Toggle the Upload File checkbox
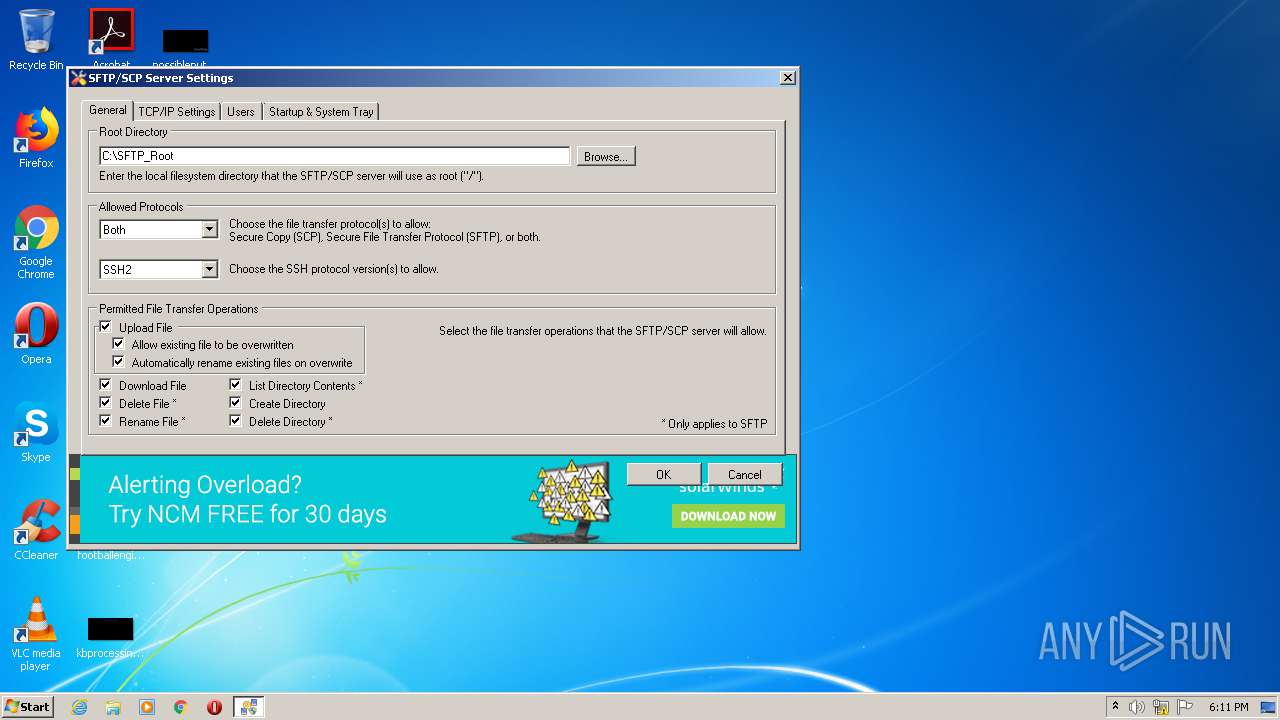Viewport: 1280px width, 720px height. point(105,327)
